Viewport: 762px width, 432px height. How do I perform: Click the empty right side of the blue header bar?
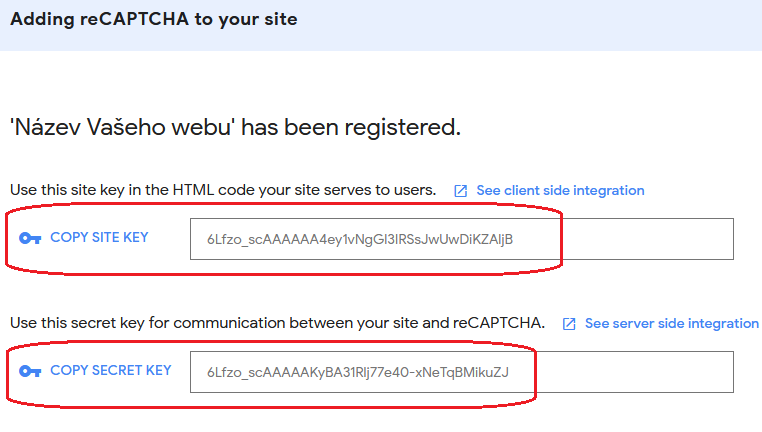[x=600, y=20]
